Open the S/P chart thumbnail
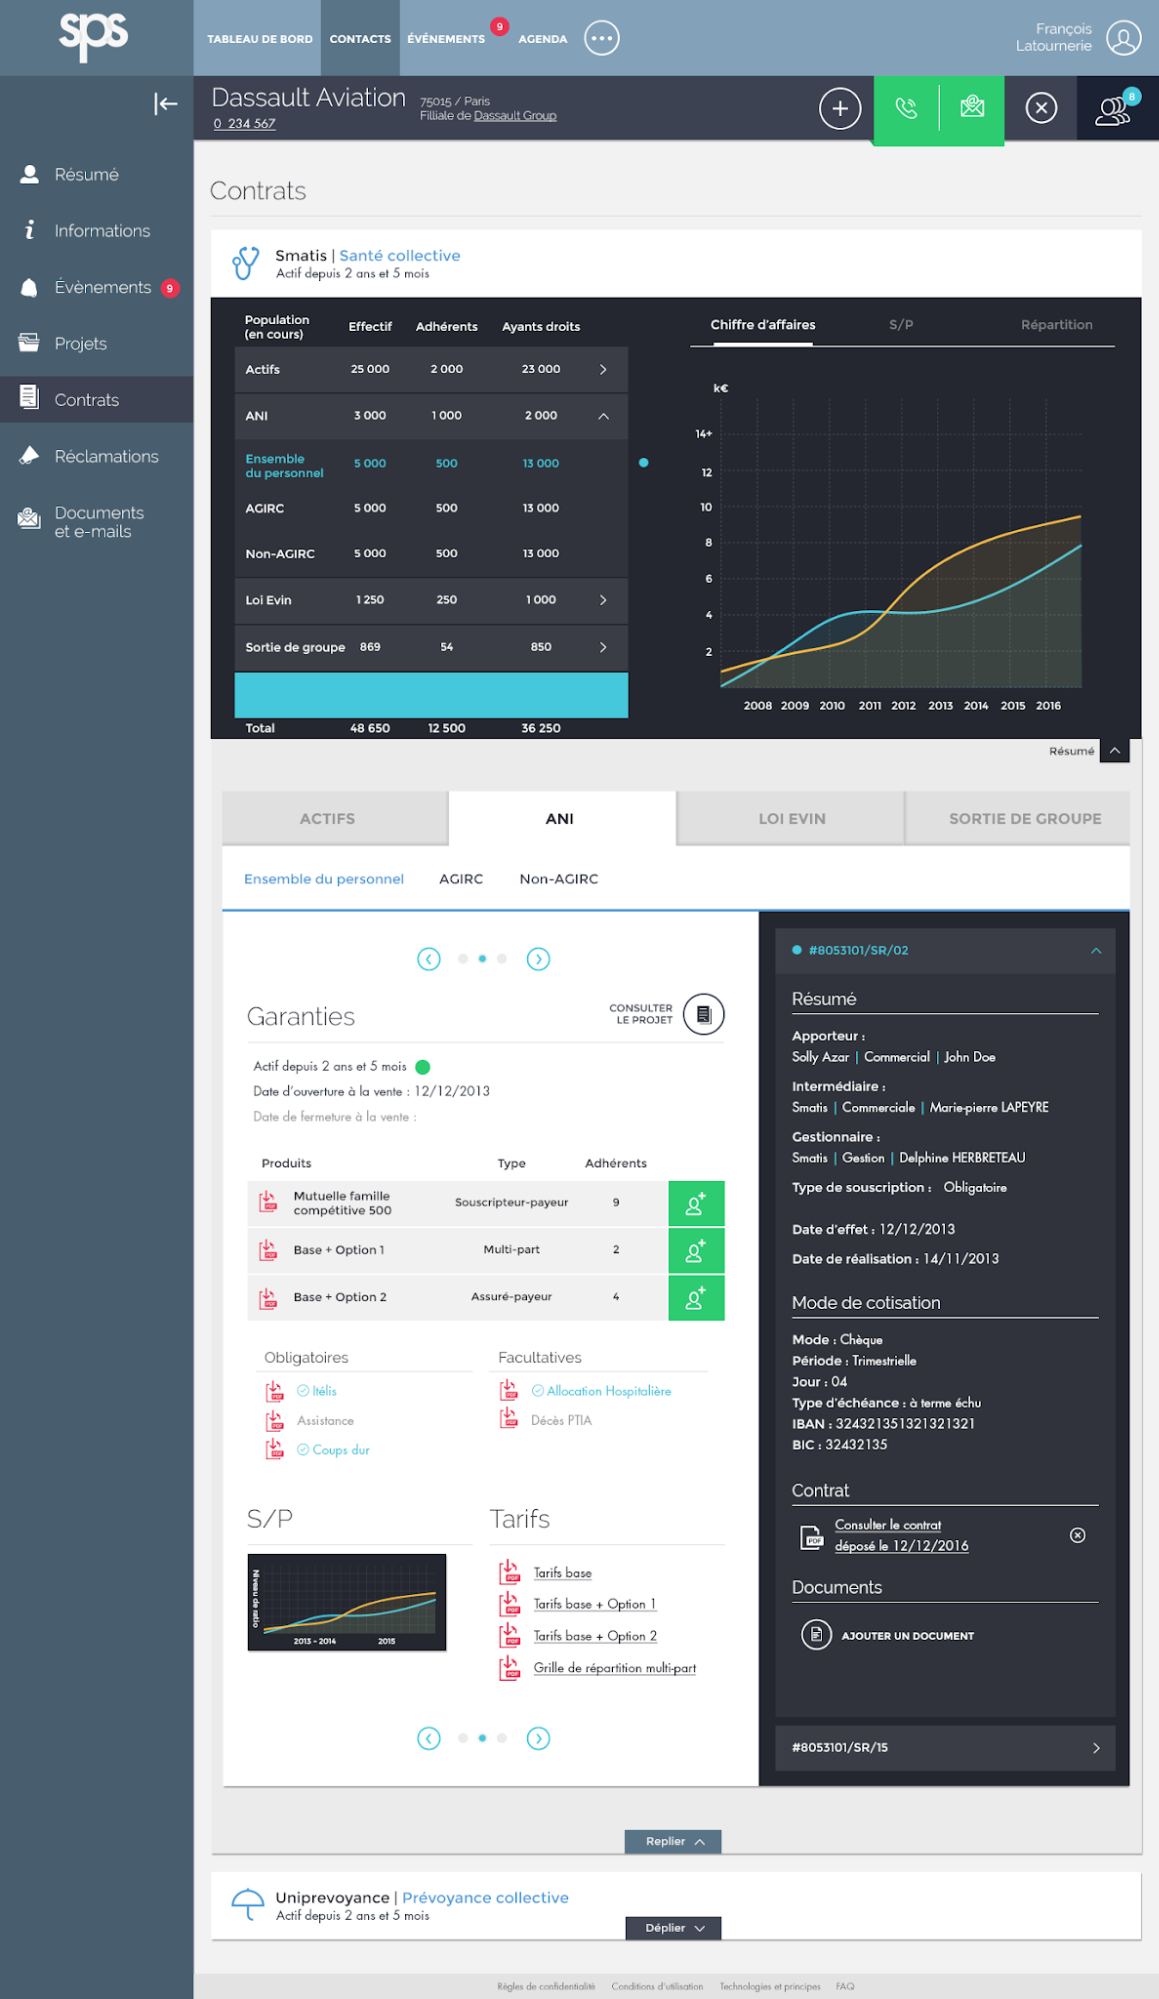 pyautogui.click(x=347, y=1602)
